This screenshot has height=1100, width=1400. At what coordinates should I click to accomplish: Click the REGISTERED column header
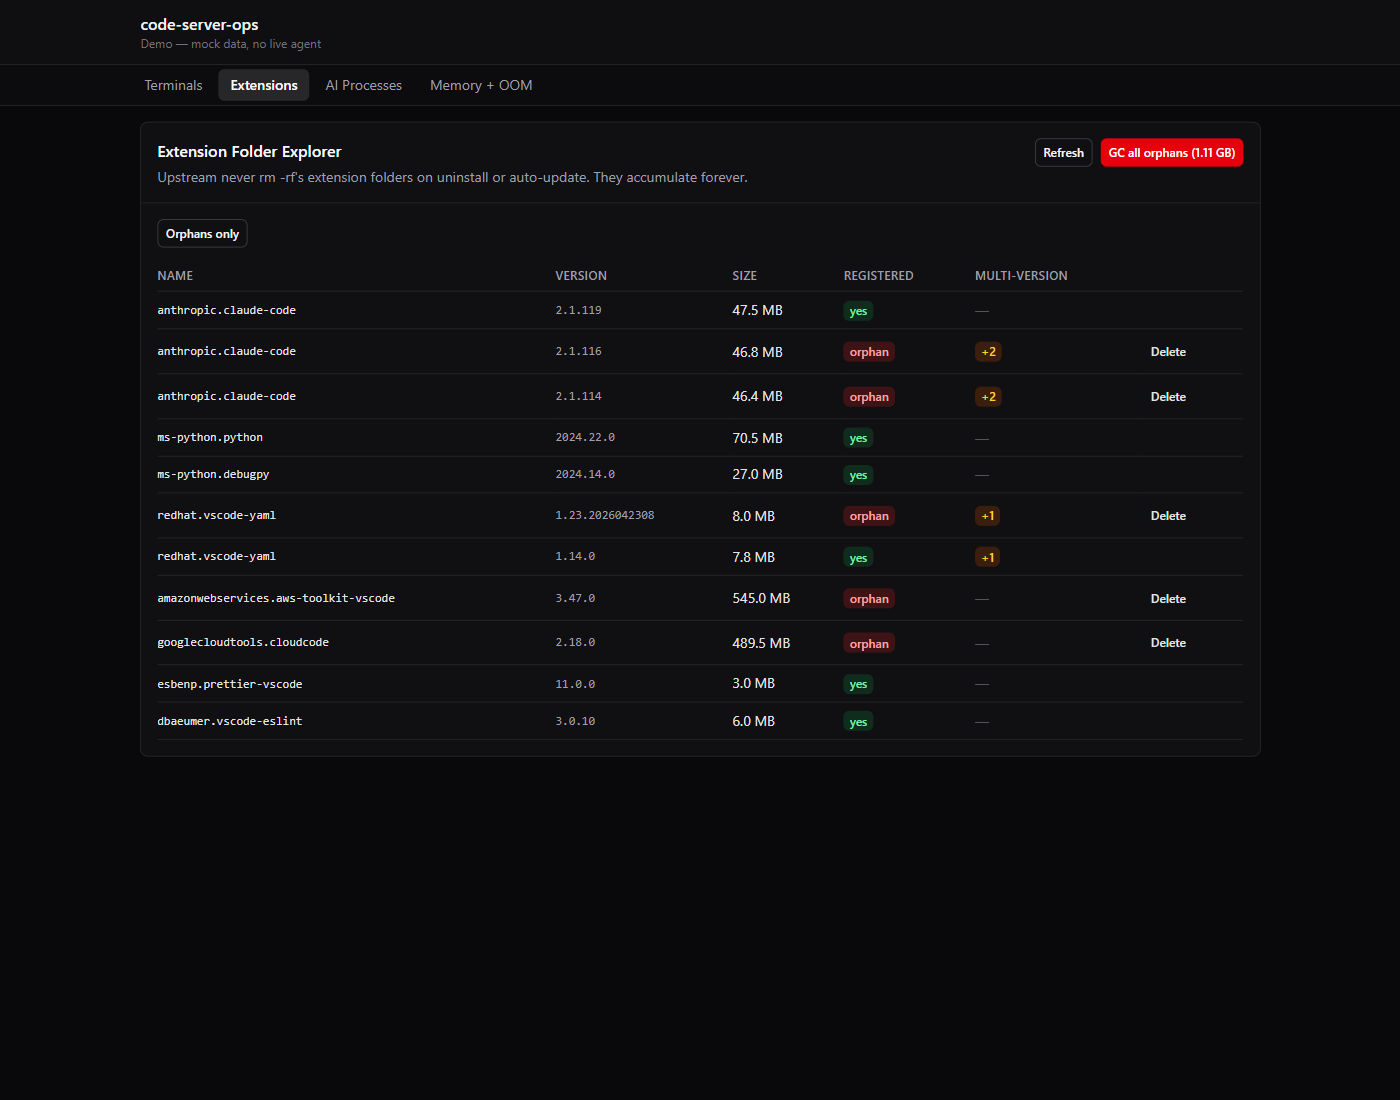click(x=878, y=276)
